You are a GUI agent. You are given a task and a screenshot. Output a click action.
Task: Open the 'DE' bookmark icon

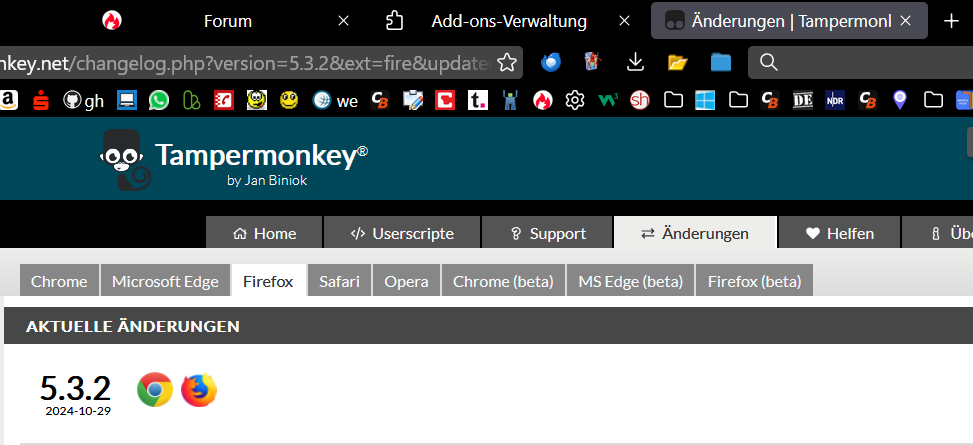pyautogui.click(x=803, y=100)
